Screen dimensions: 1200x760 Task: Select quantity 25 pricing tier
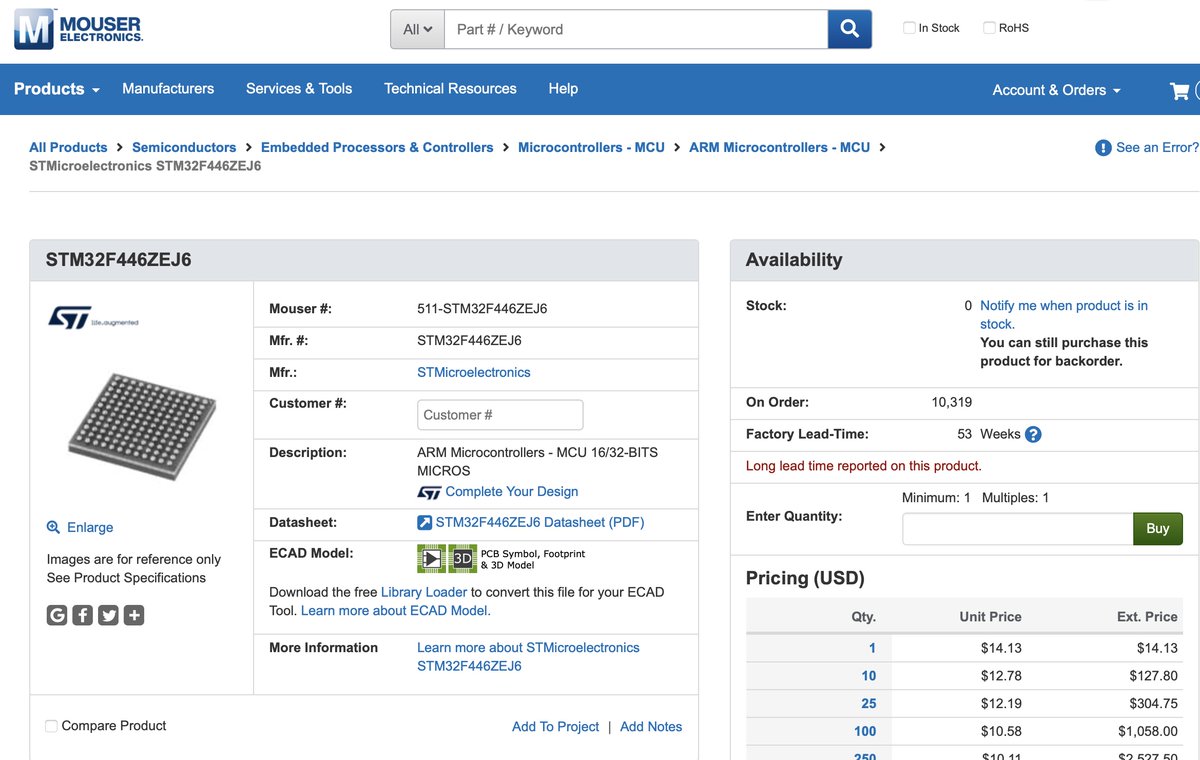tap(869, 704)
